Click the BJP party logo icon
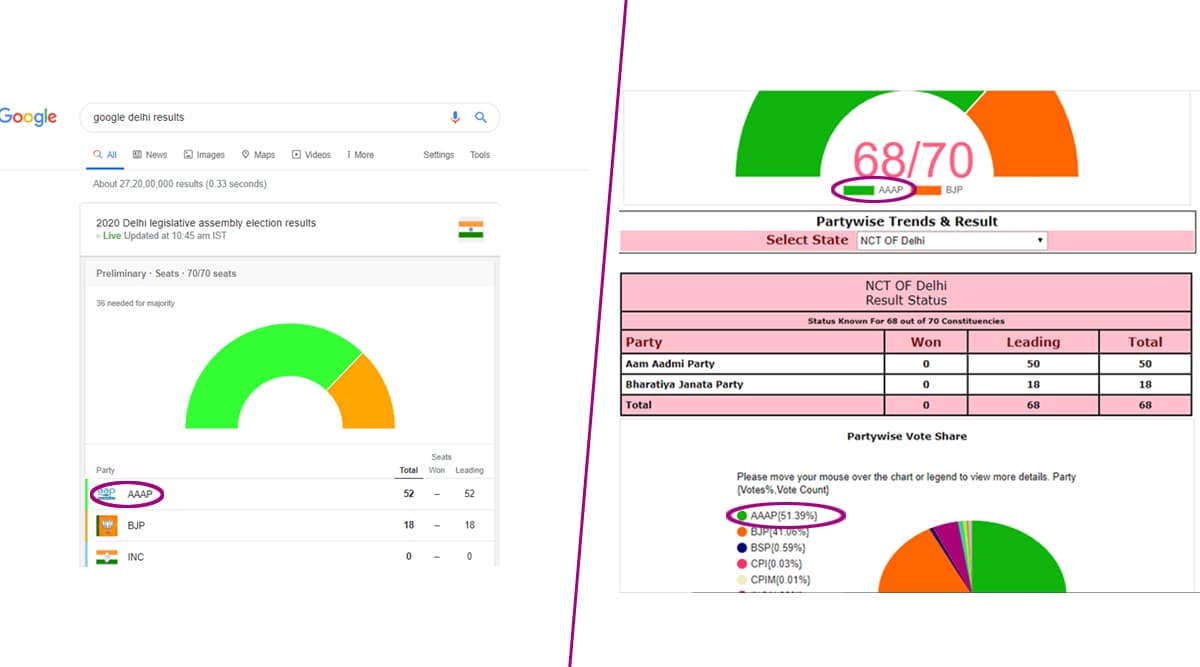 (x=106, y=525)
